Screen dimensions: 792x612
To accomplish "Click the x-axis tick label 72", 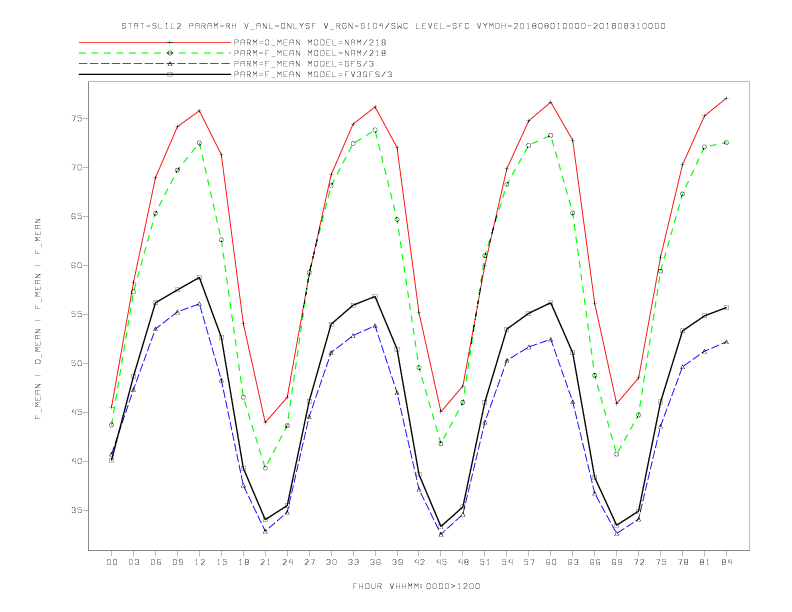I will pos(639,562).
